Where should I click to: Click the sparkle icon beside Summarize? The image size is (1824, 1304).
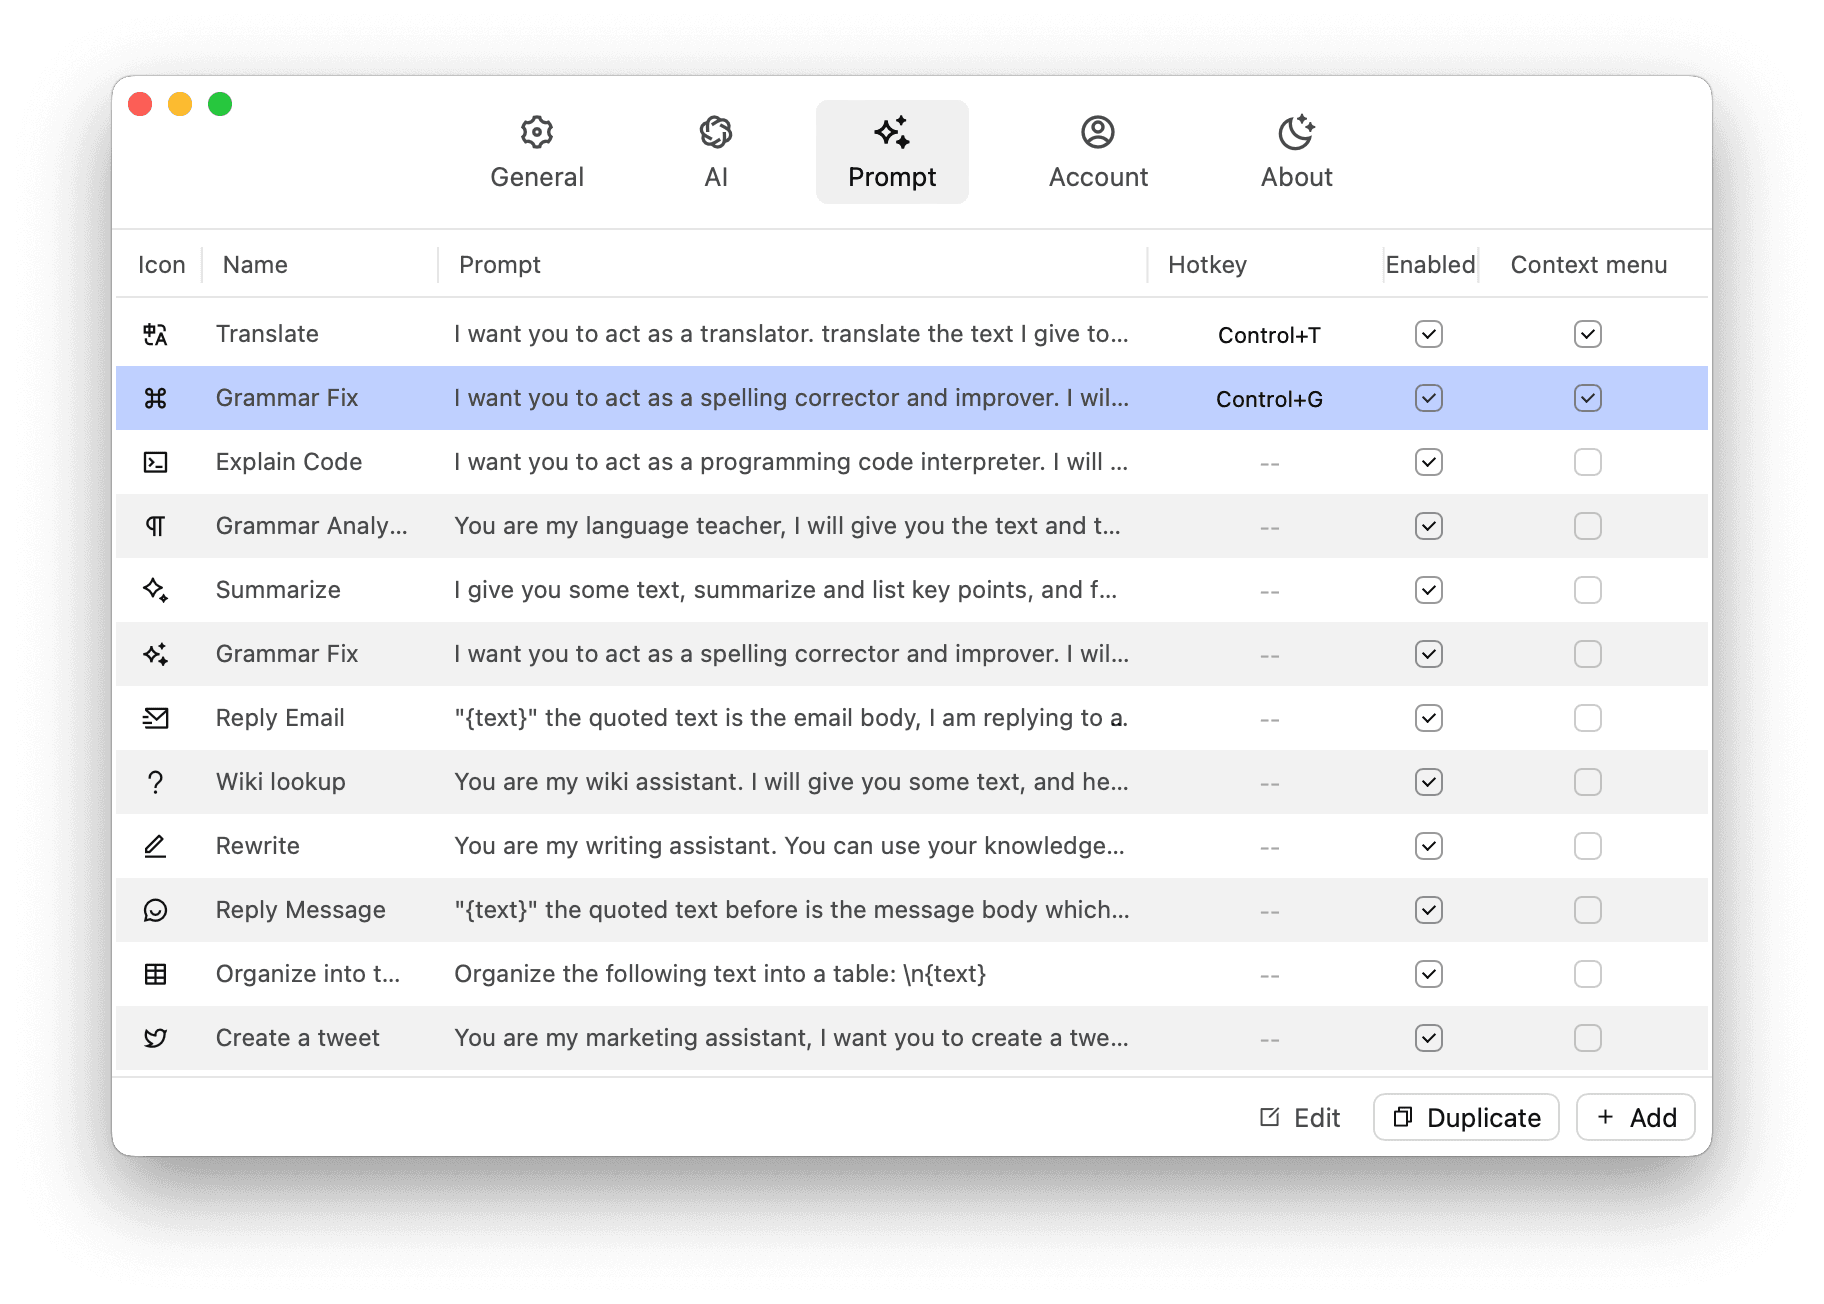(x=155, y=590)
